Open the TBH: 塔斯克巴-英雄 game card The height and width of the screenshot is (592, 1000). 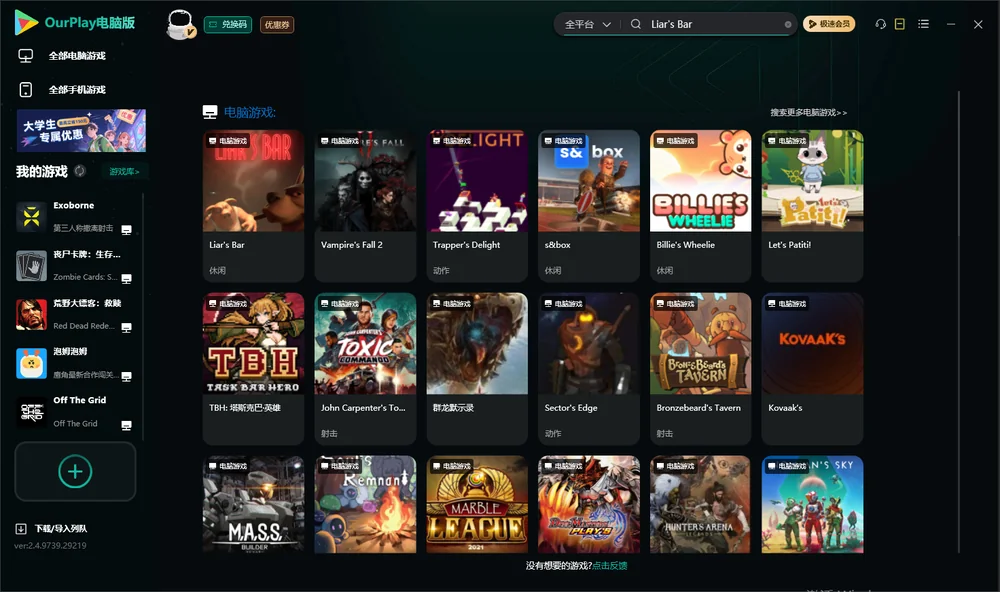(253, 368)
